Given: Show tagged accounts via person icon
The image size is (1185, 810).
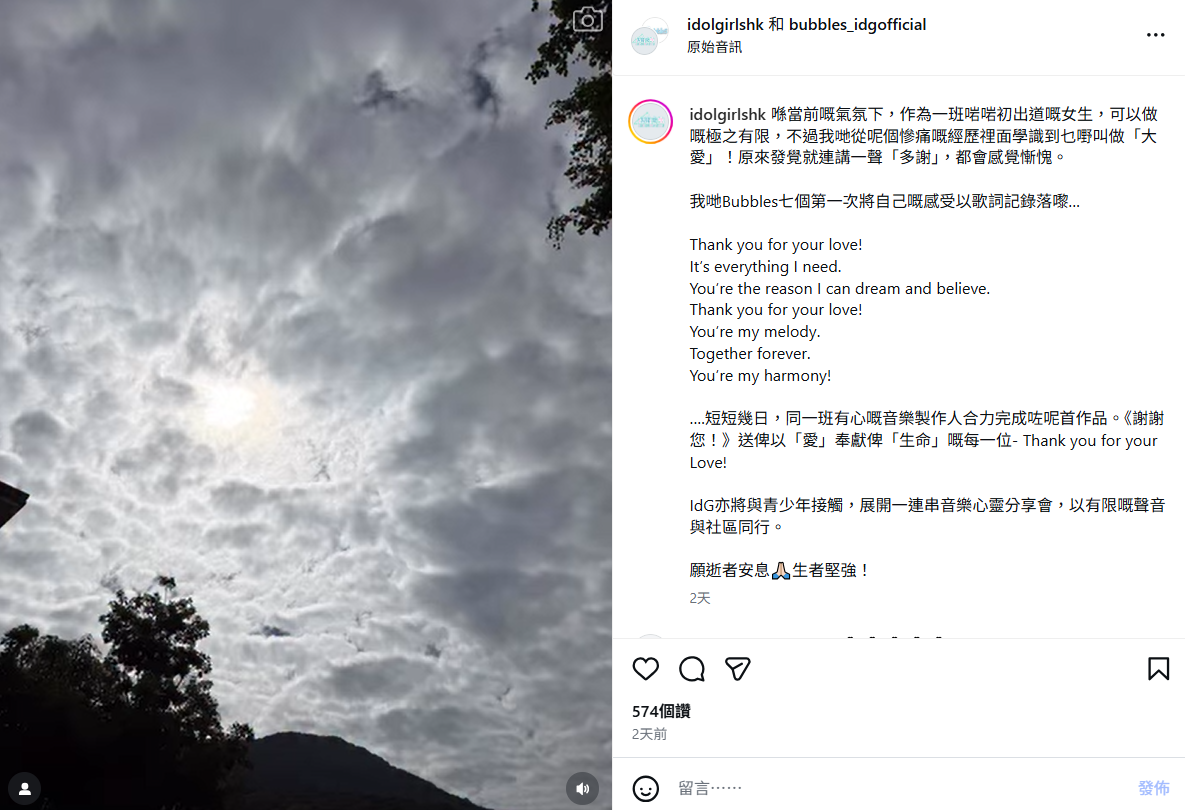Looking at the screenshot, I should (x=25, y=789).
